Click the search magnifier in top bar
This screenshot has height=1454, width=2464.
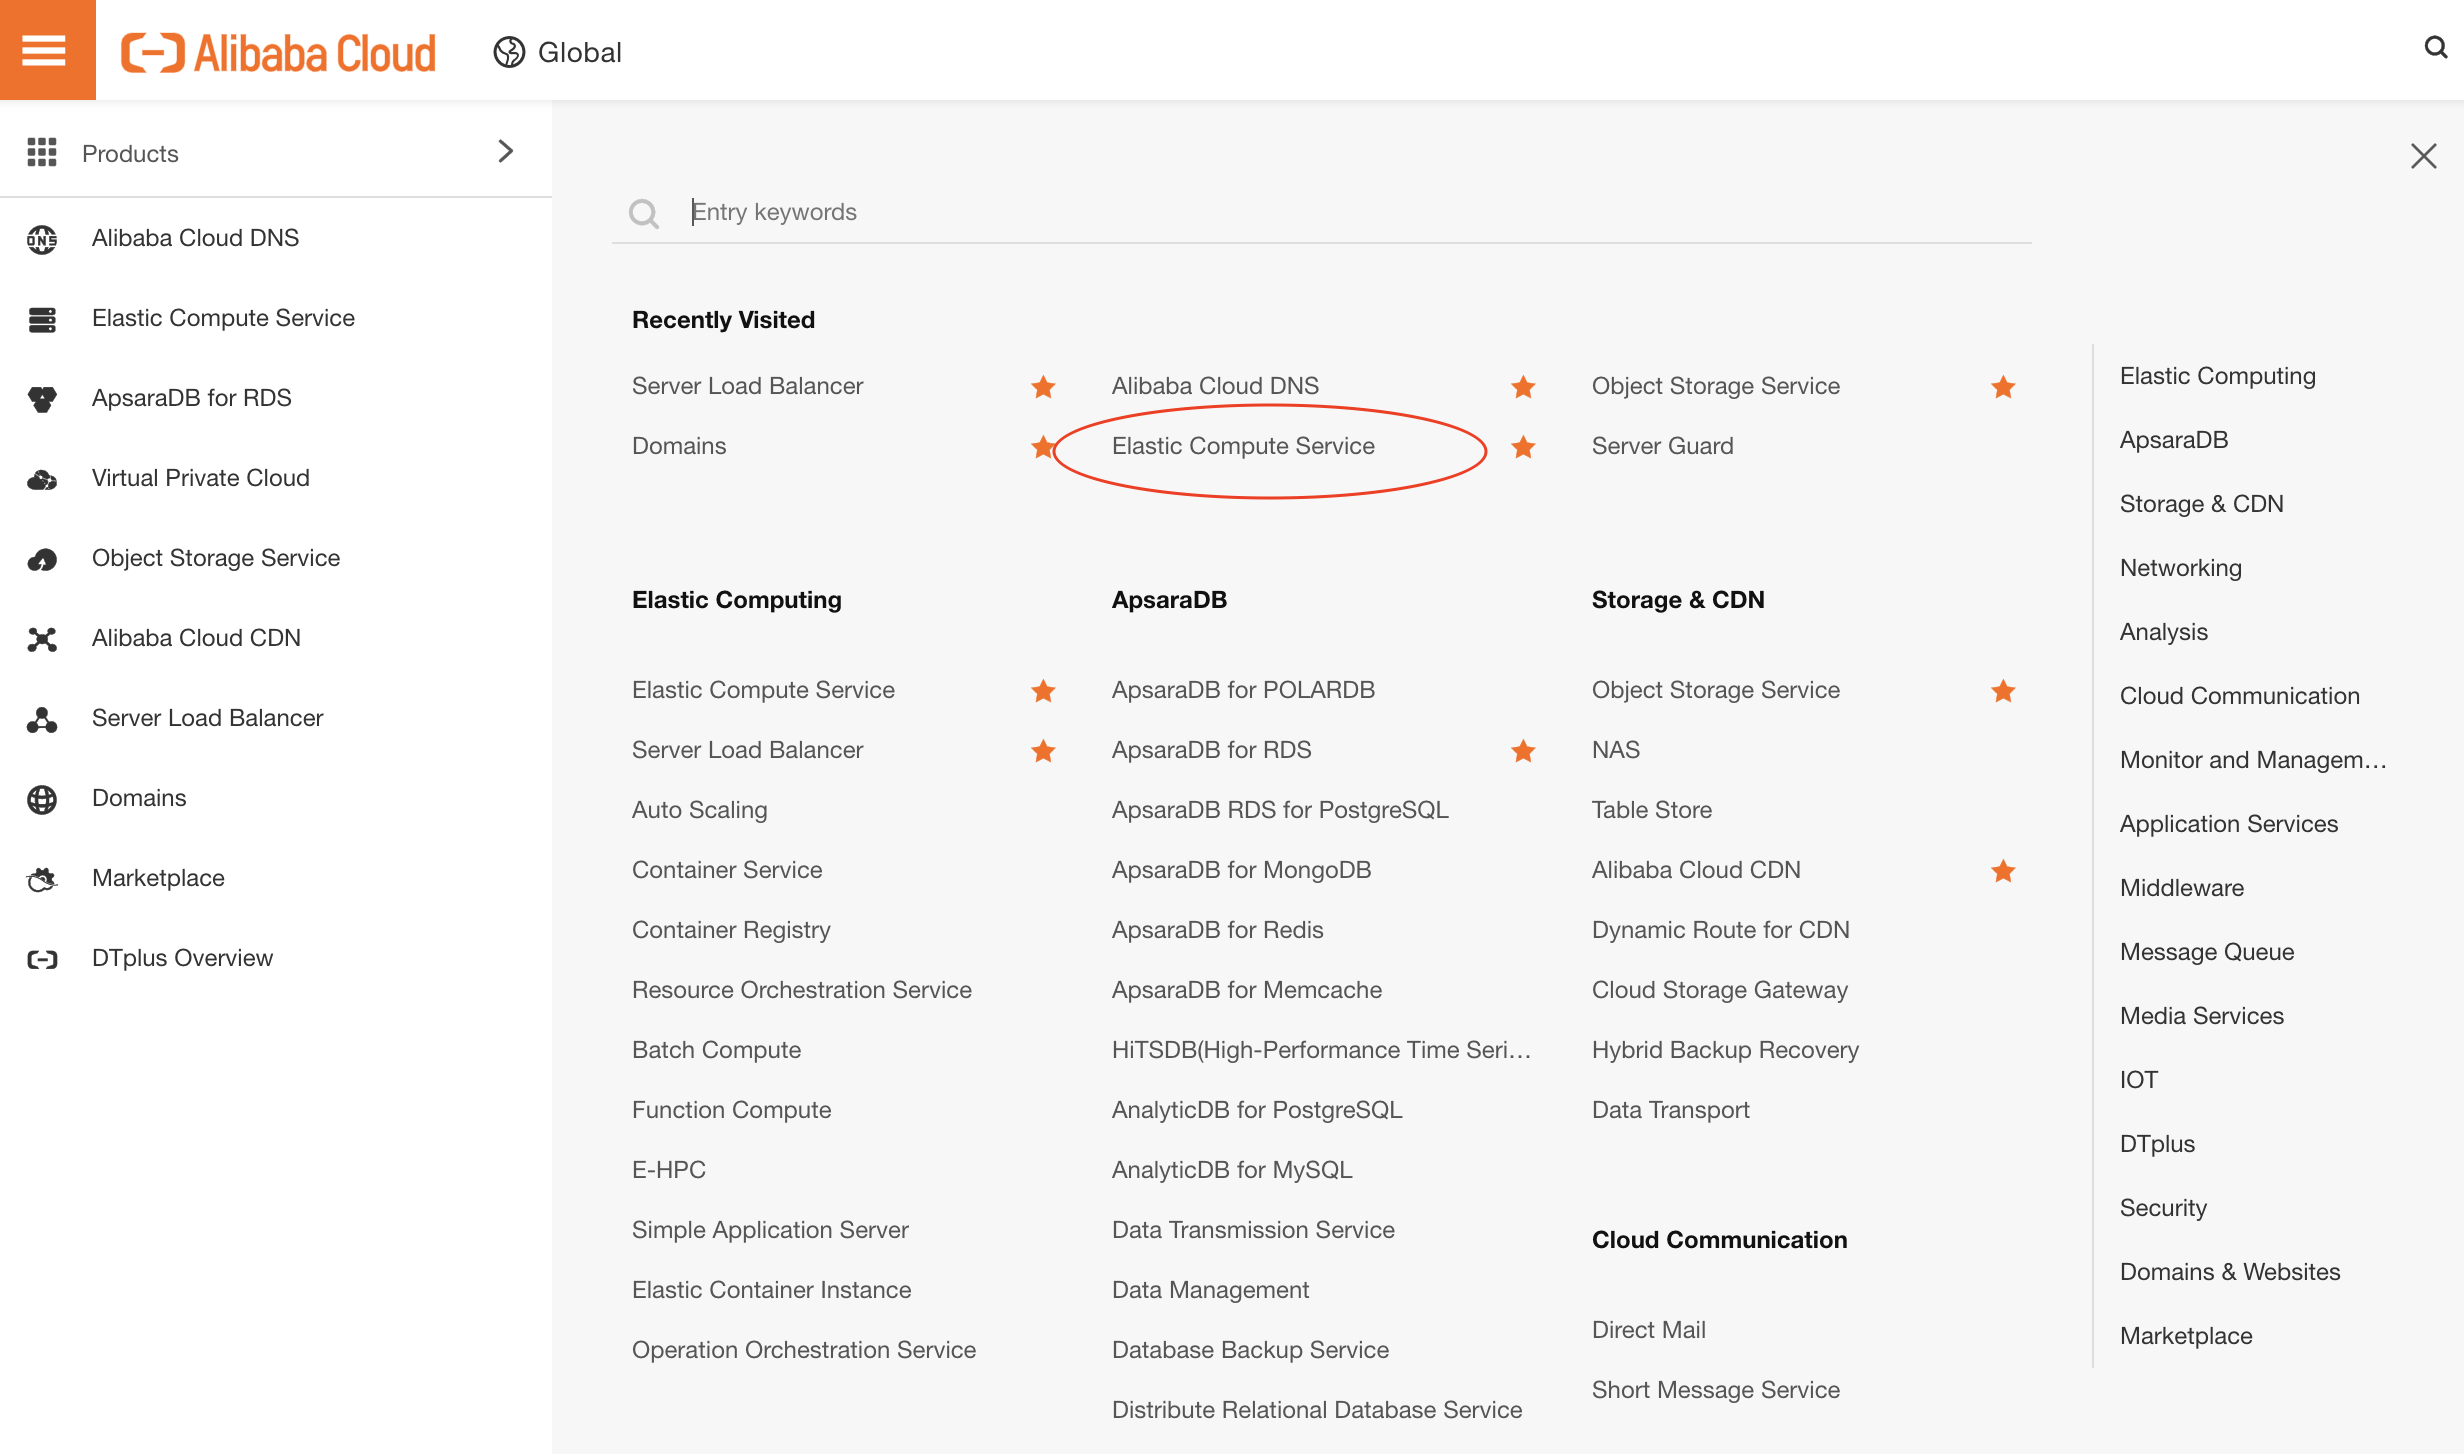pyautogui.click(x=2435, y=47)
